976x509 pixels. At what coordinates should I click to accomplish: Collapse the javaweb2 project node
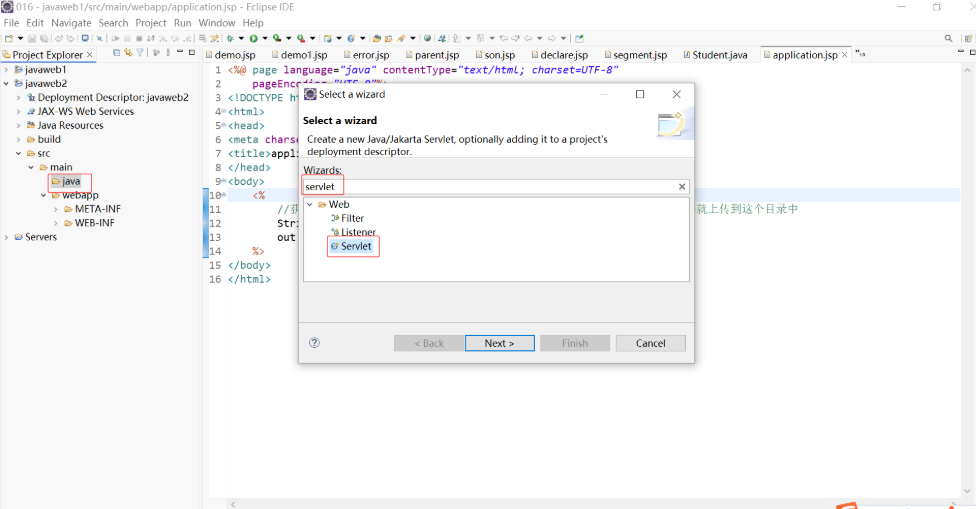(x=6, y=83)
